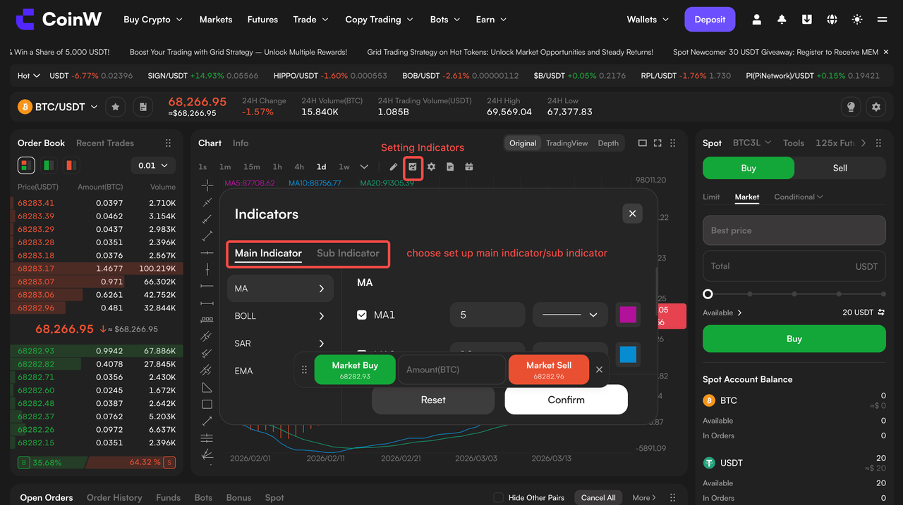The height and width of the screenshot is (506, 904).
Task: Open the chart Info tab
Action: [240, 143]
